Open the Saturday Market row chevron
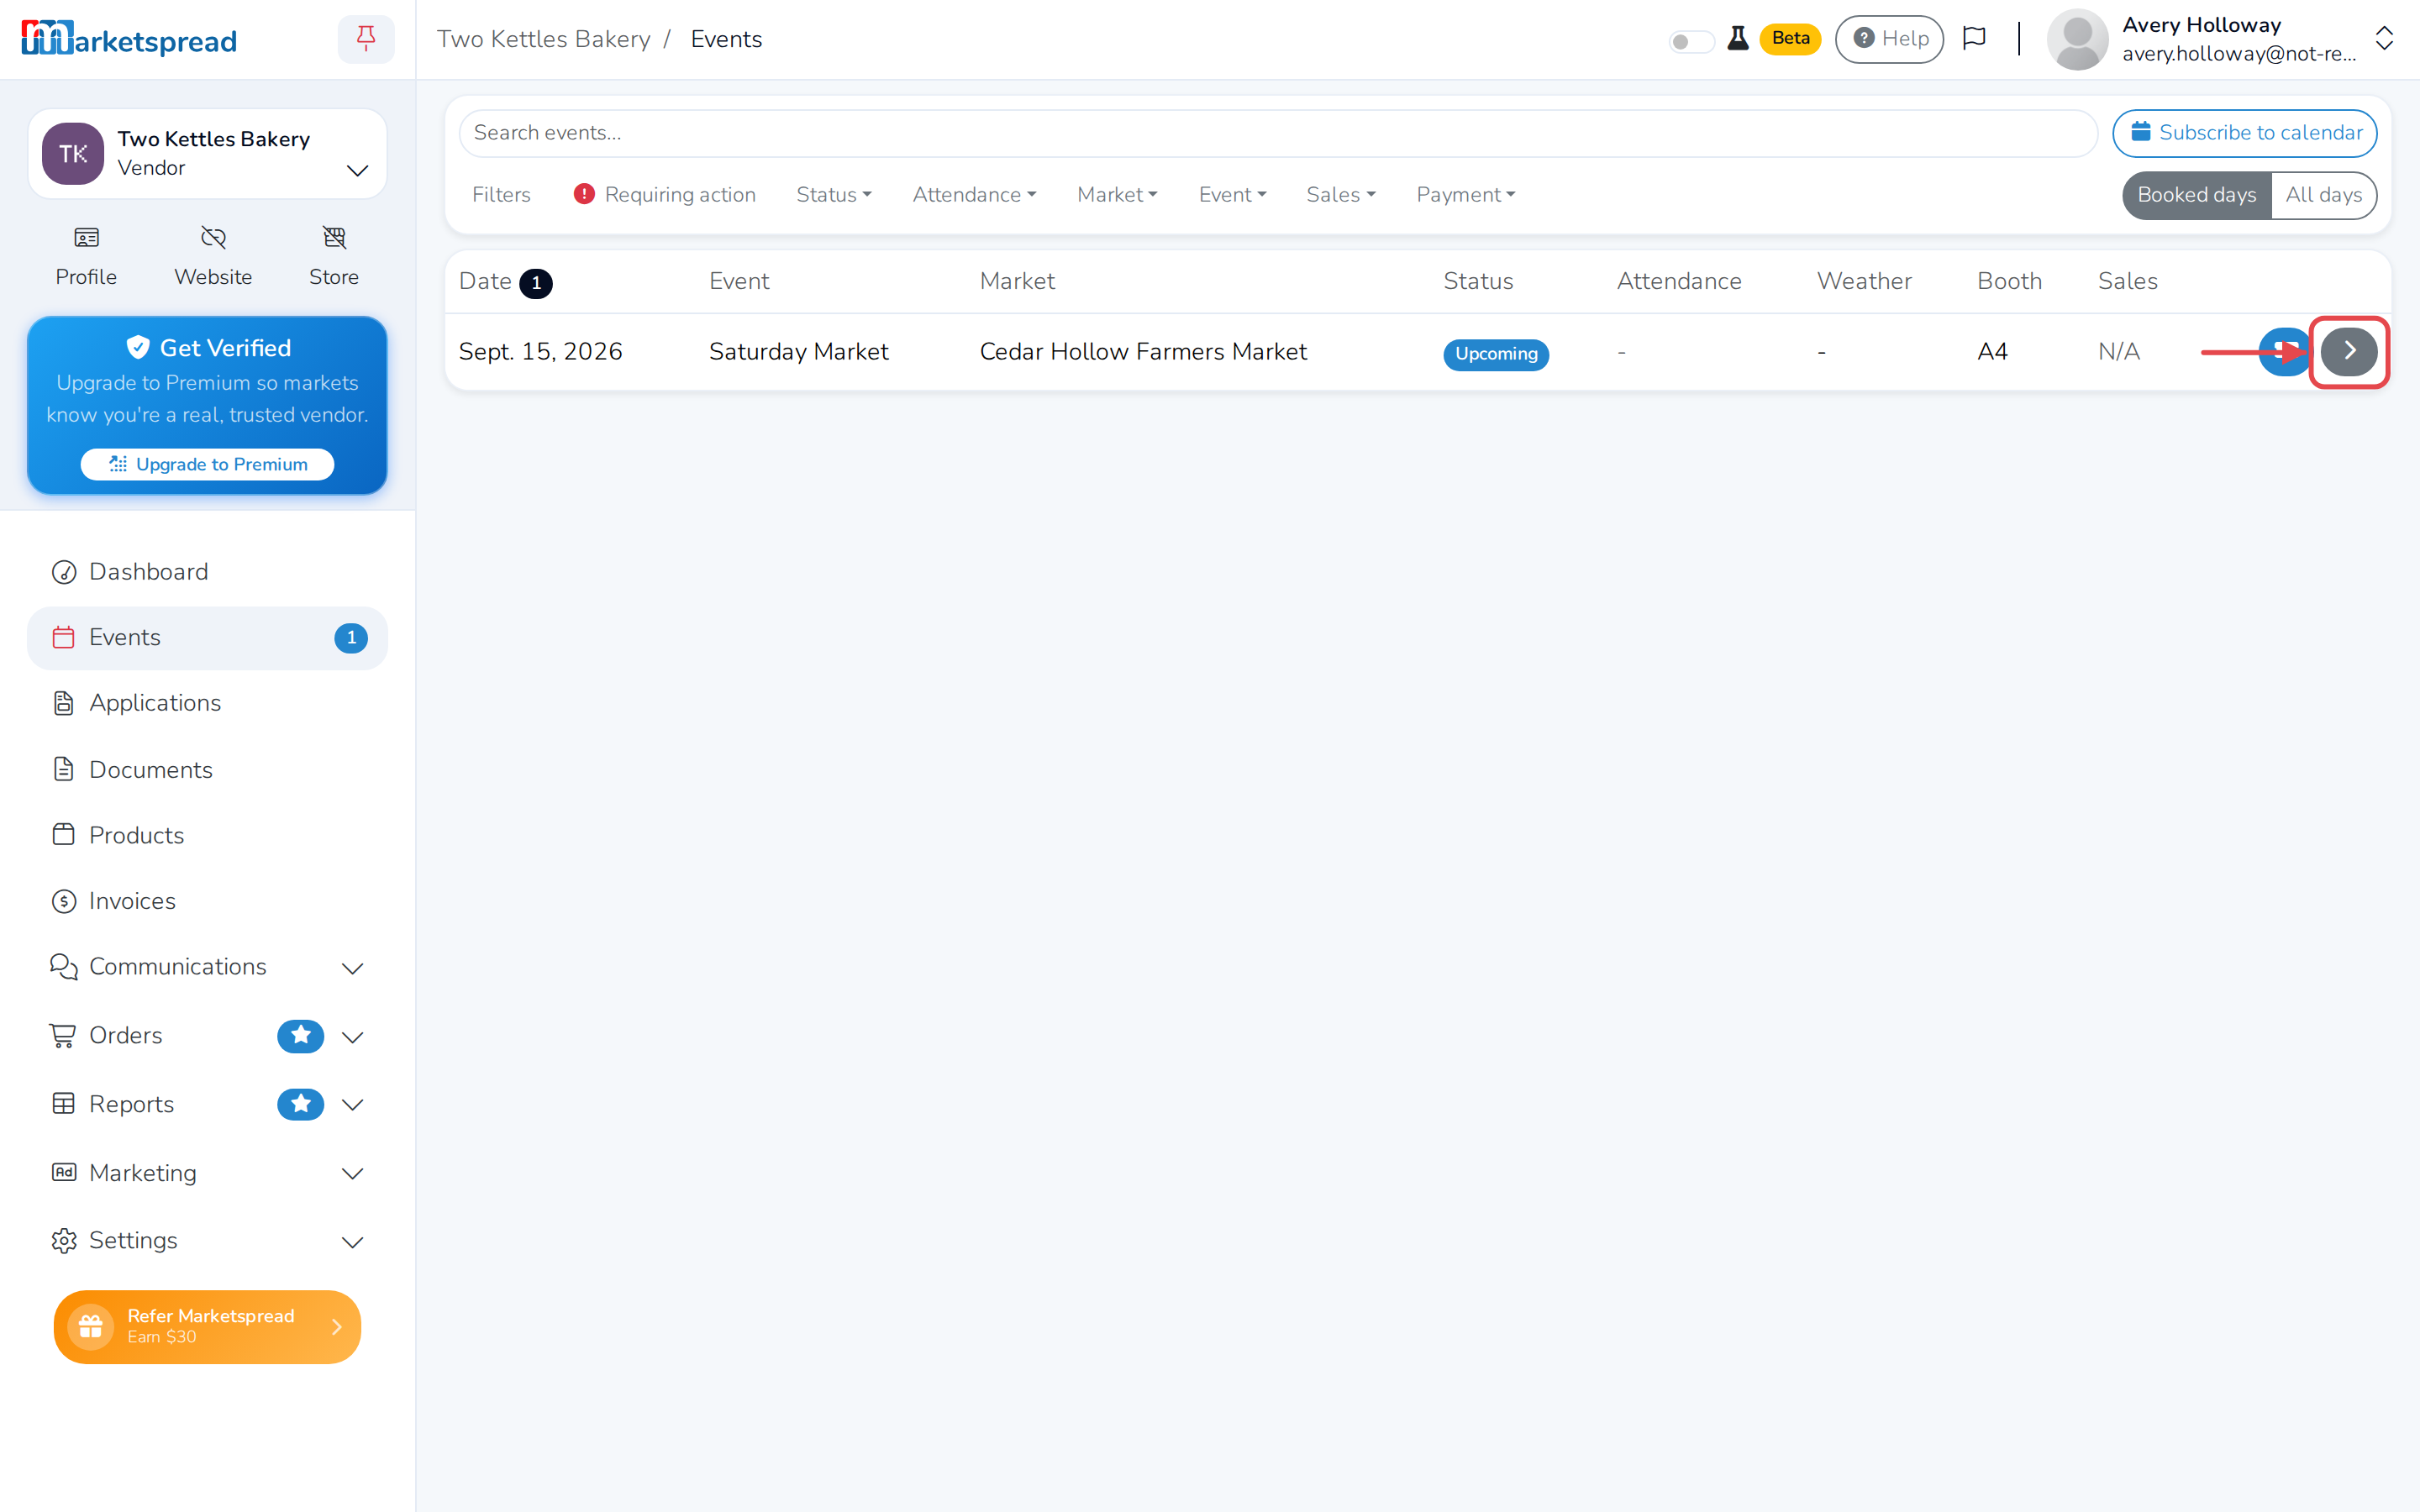This screenshot has height=1512, width=2420. pyautogui.click(x=2349, y=352)
